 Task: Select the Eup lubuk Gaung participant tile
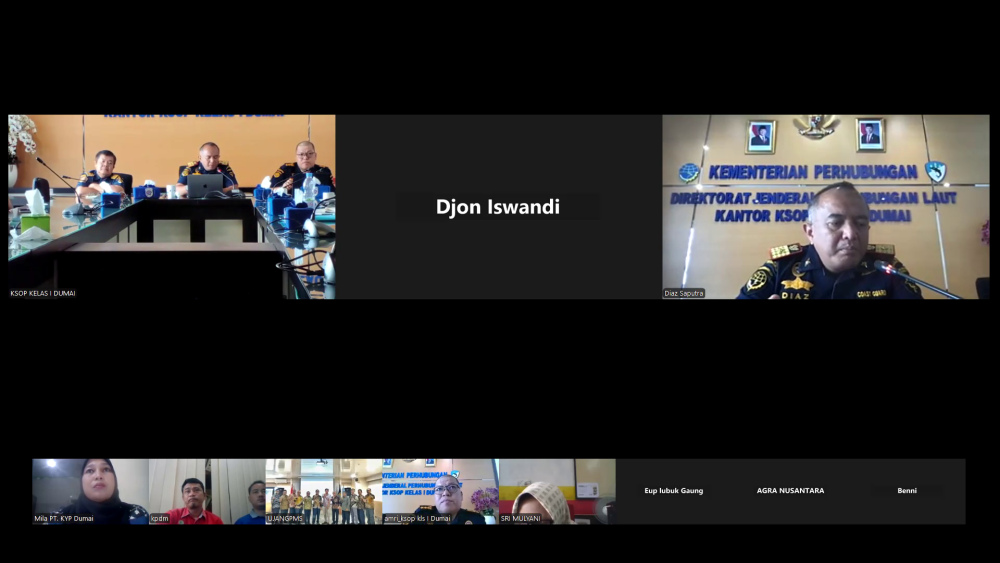tap(674, 492)
